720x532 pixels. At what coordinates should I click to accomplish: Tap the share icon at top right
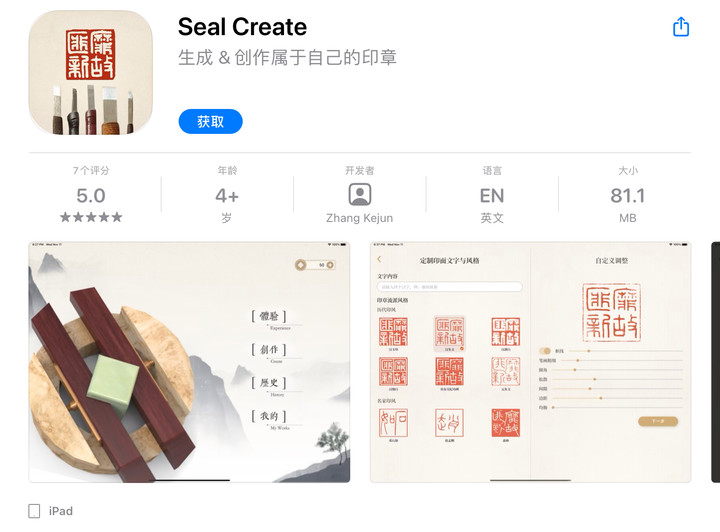pyautogui.click(x=681, y=27)
